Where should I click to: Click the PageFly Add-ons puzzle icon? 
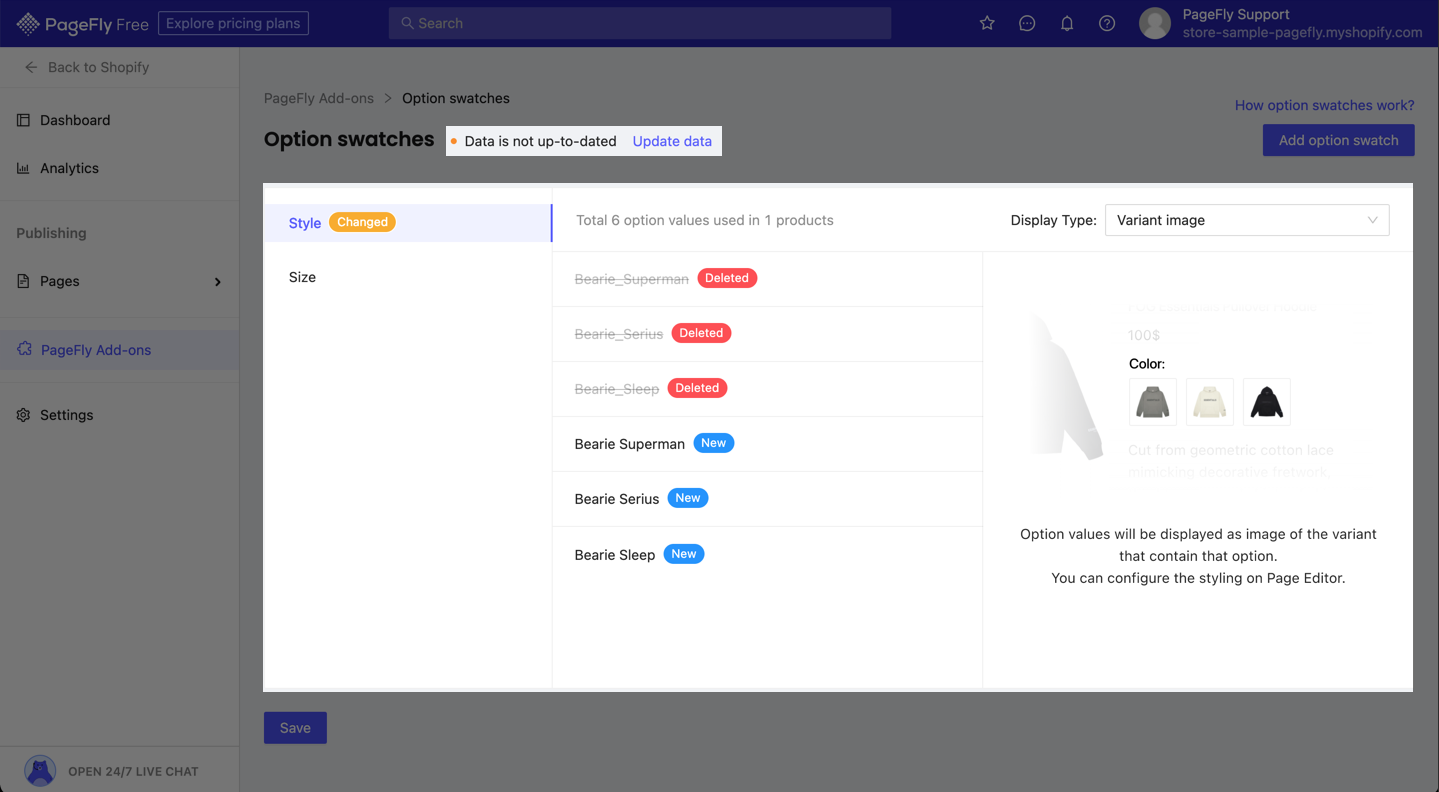(24, 349)
